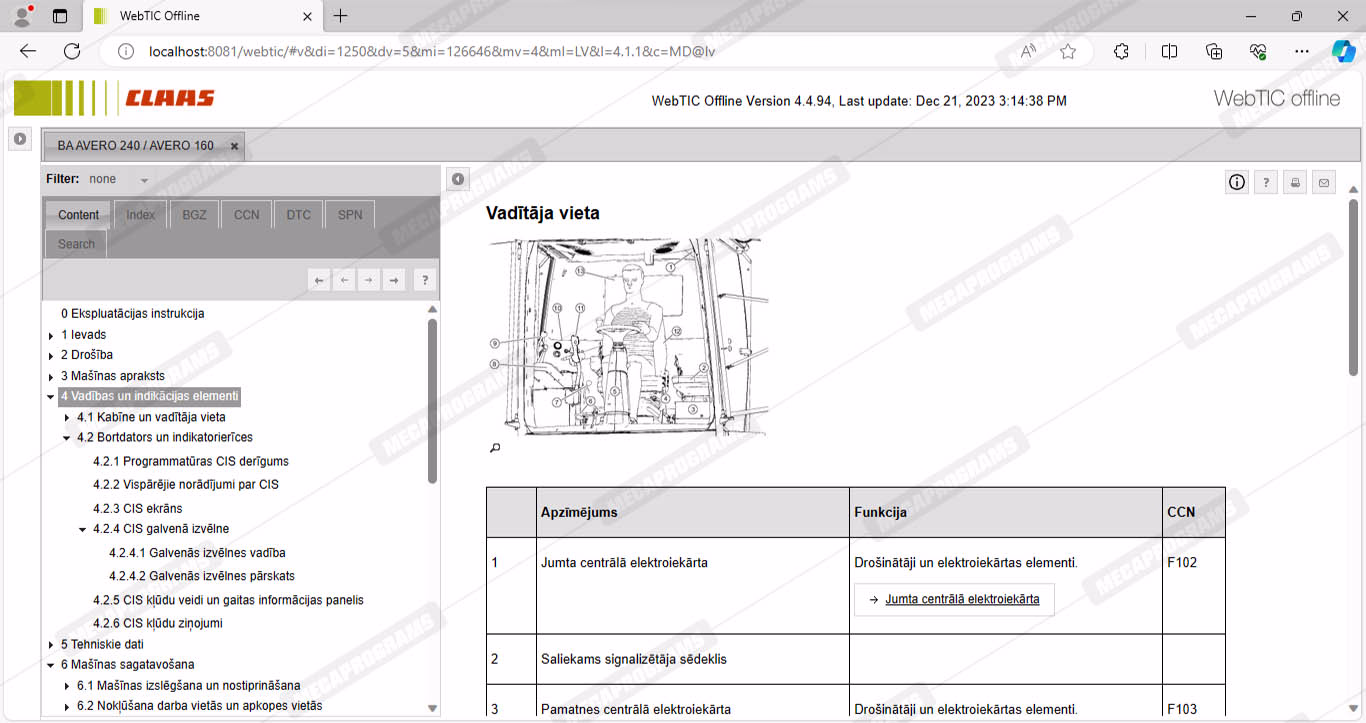Click the vehicle cab diagram image

[627, 337]
